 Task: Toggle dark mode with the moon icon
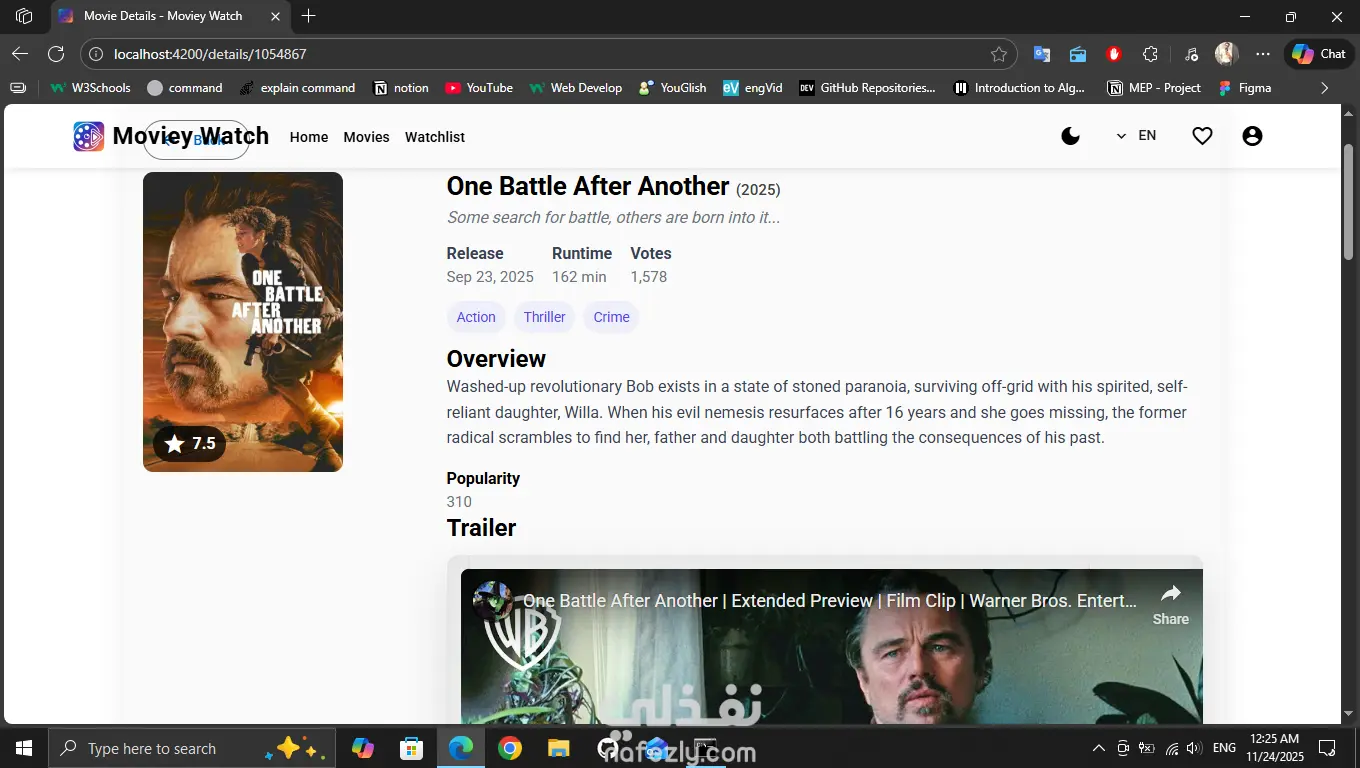pos(1070,136)
